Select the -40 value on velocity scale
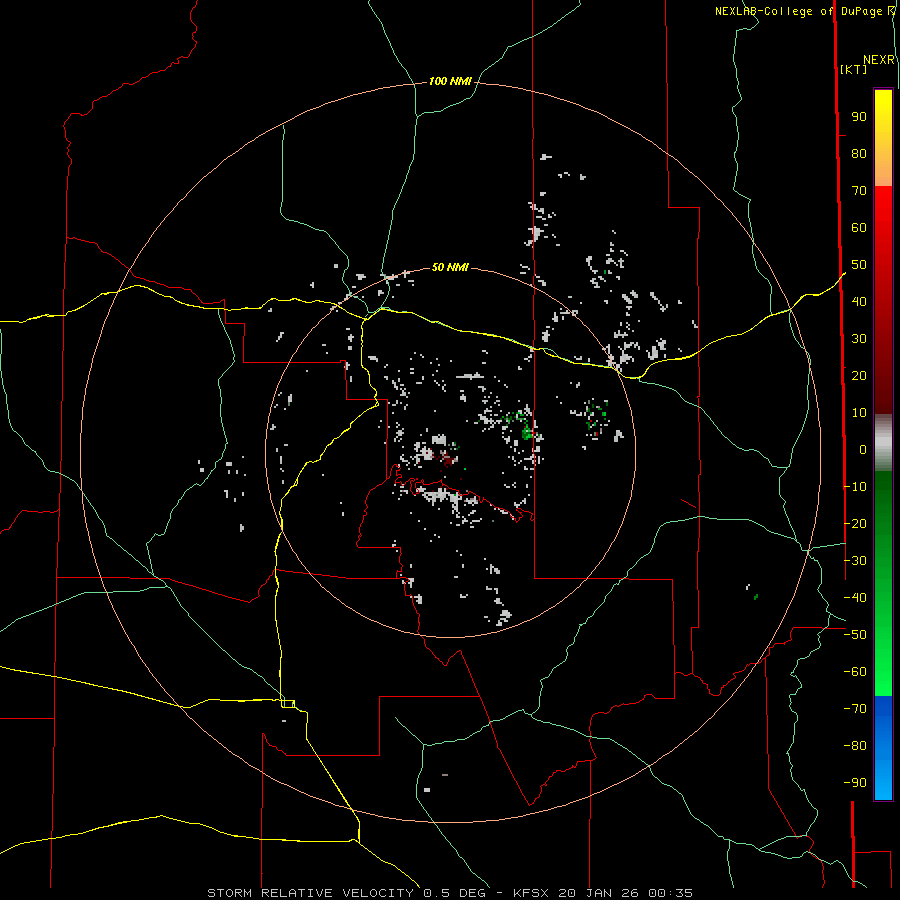 click(x=855, y=598)
